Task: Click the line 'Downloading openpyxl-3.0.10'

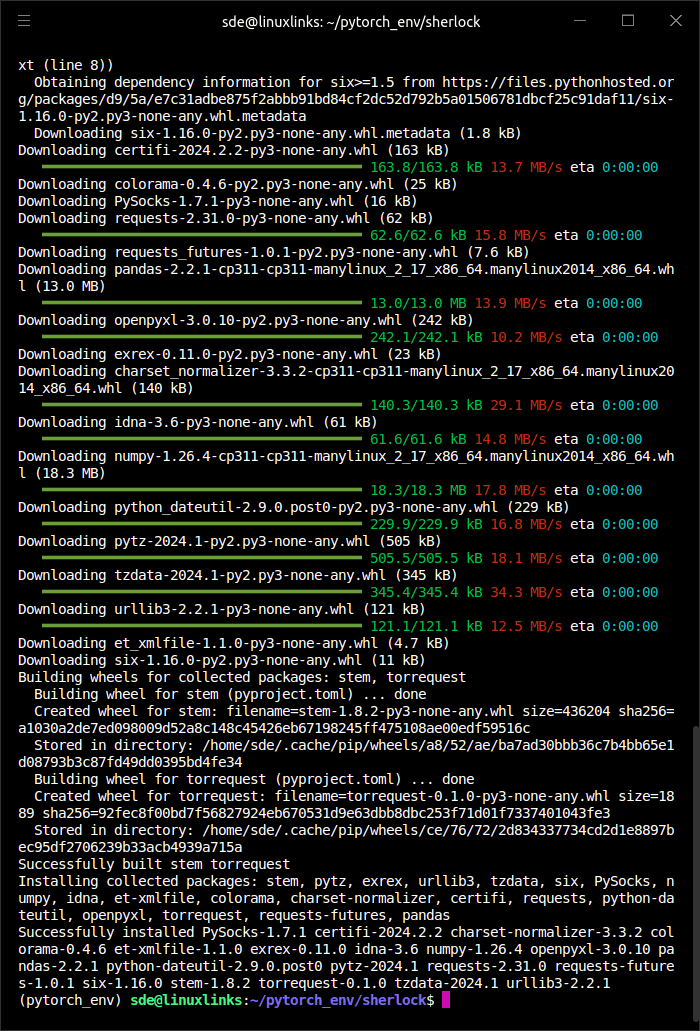Action: (x=246, y=320)
